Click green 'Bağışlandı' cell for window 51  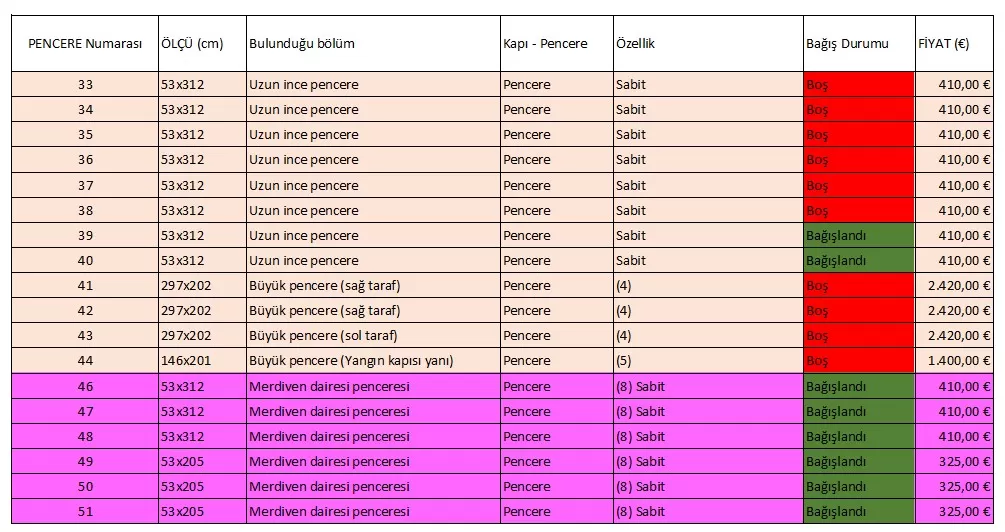[858, 512]
